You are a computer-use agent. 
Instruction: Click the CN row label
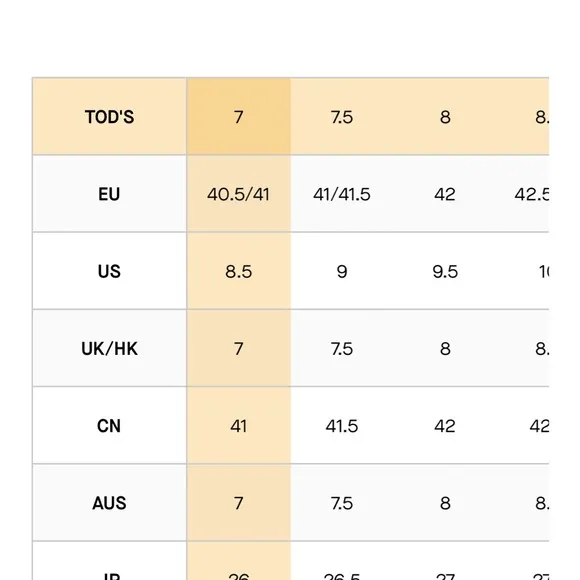click(x=109, y=426)
